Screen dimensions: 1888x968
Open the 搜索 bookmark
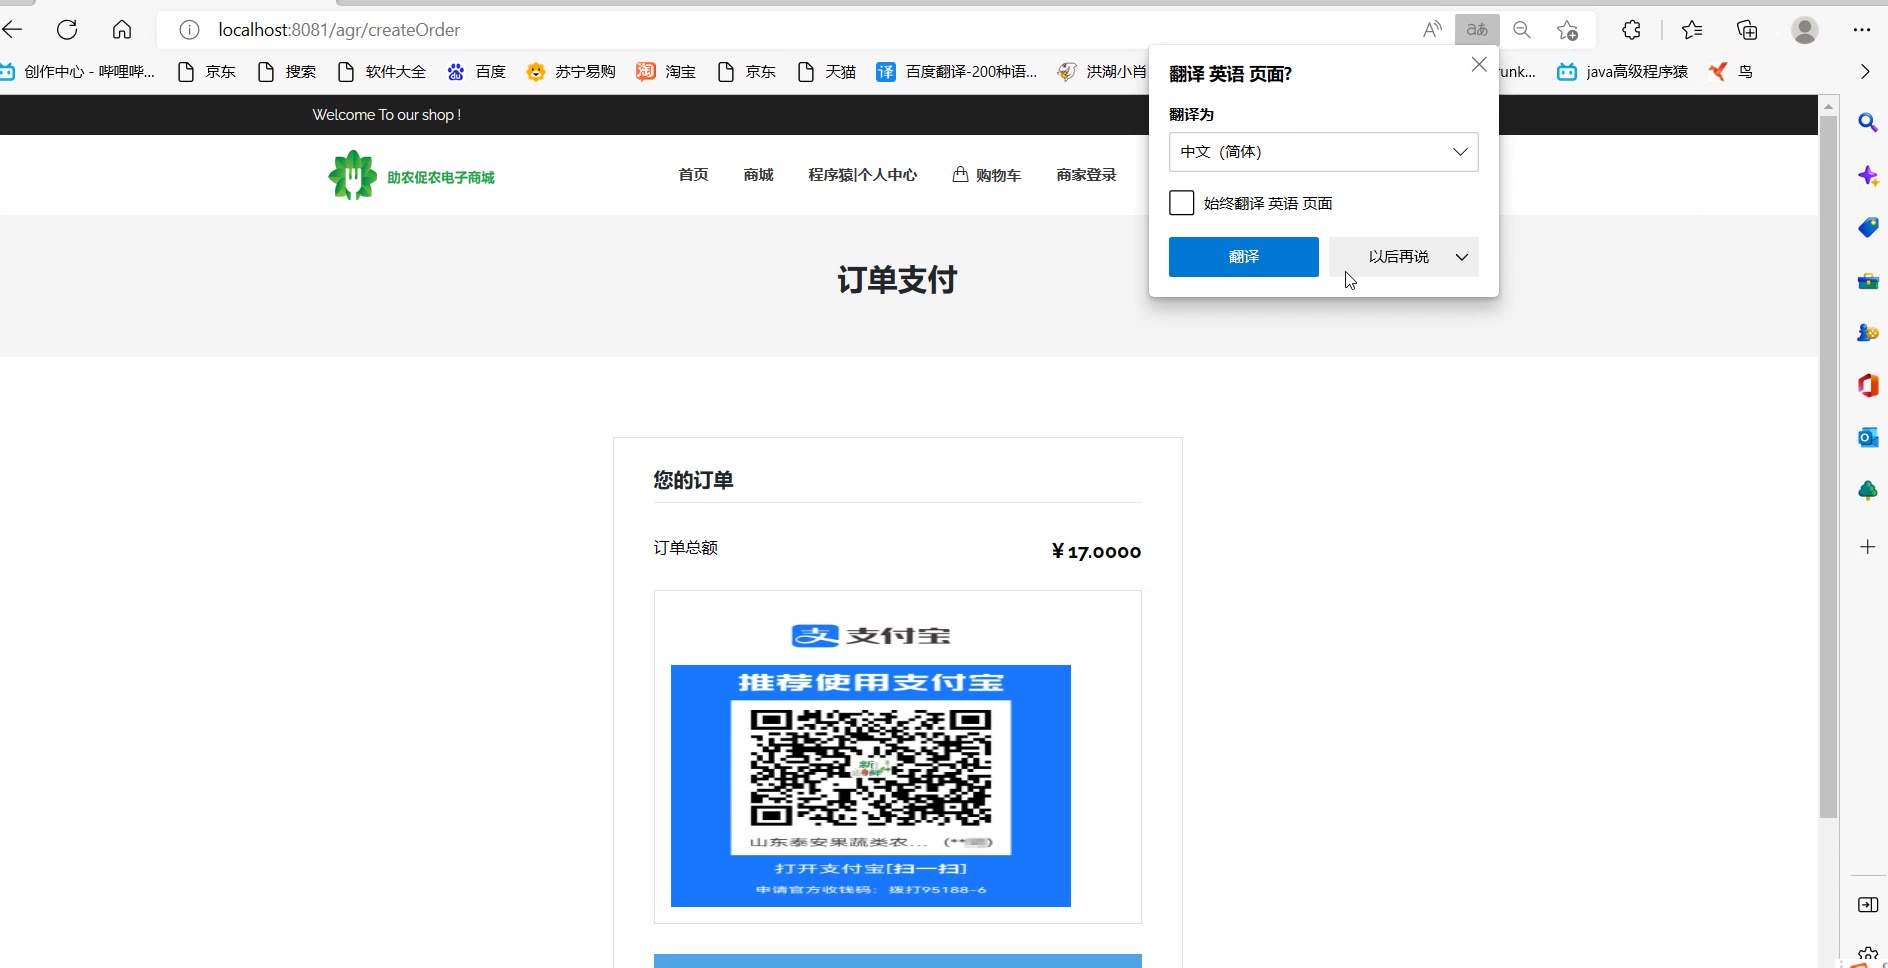click(287, 71)
